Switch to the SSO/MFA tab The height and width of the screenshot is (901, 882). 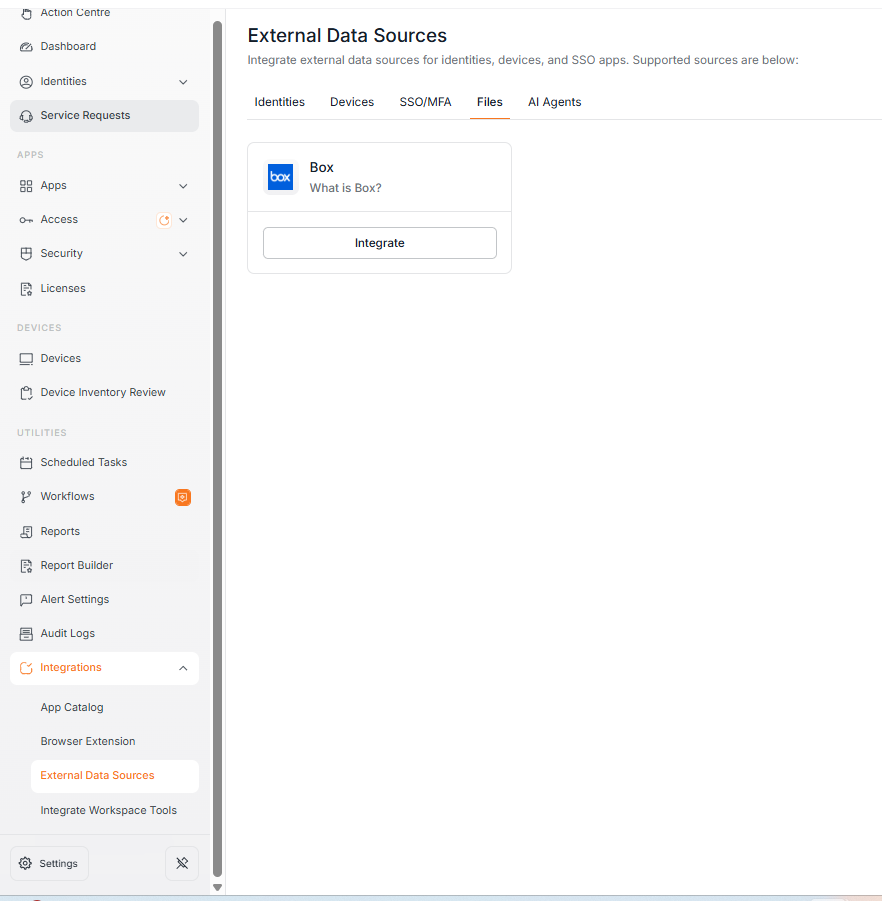(425, 102)
